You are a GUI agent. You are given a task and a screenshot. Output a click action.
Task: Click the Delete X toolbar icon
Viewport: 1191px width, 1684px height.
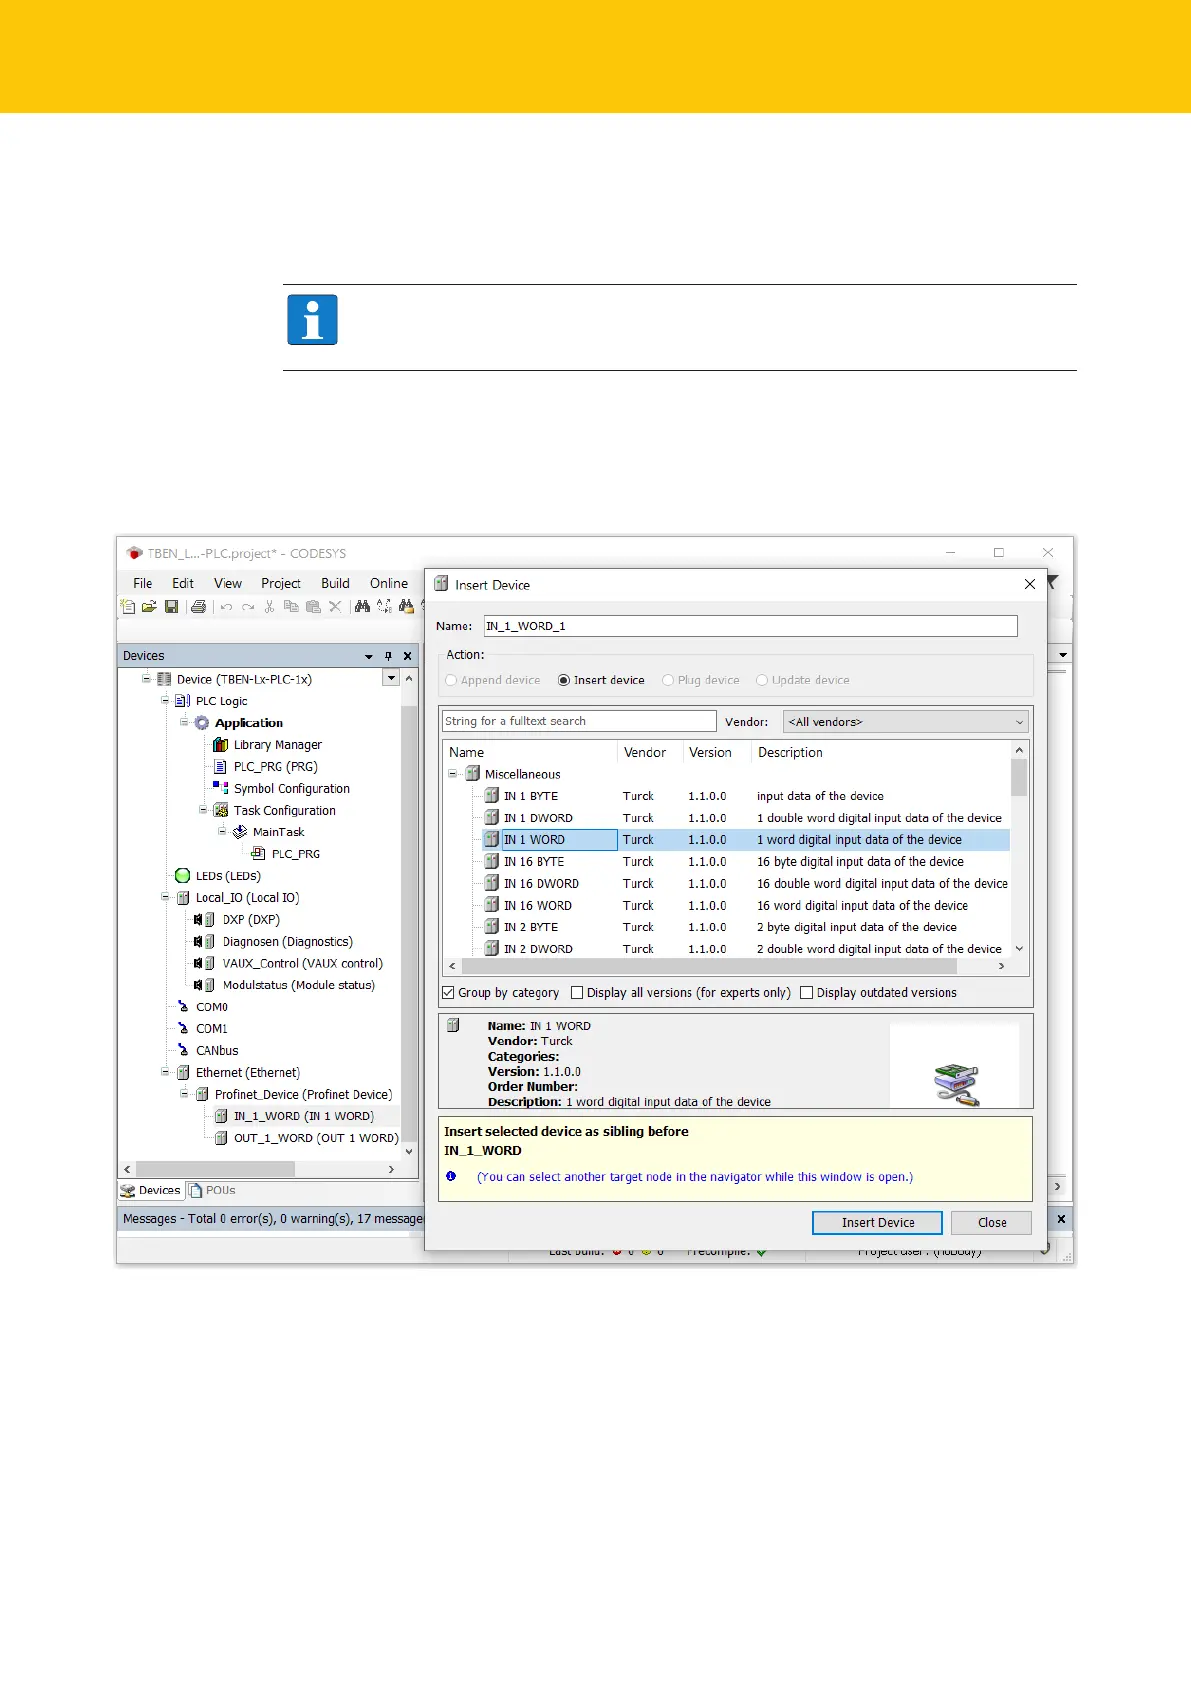point(335,606)
